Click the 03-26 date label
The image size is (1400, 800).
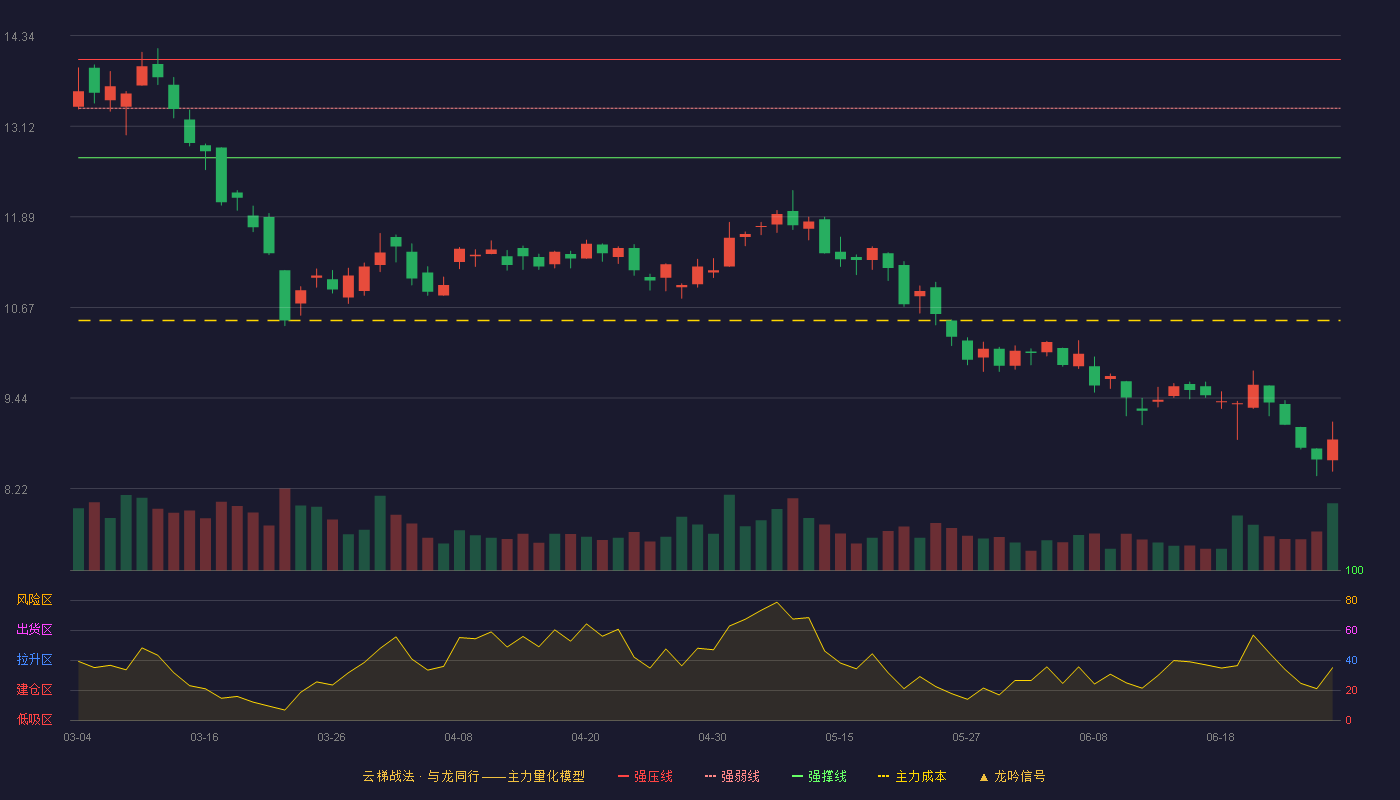(x=331, y=737)
